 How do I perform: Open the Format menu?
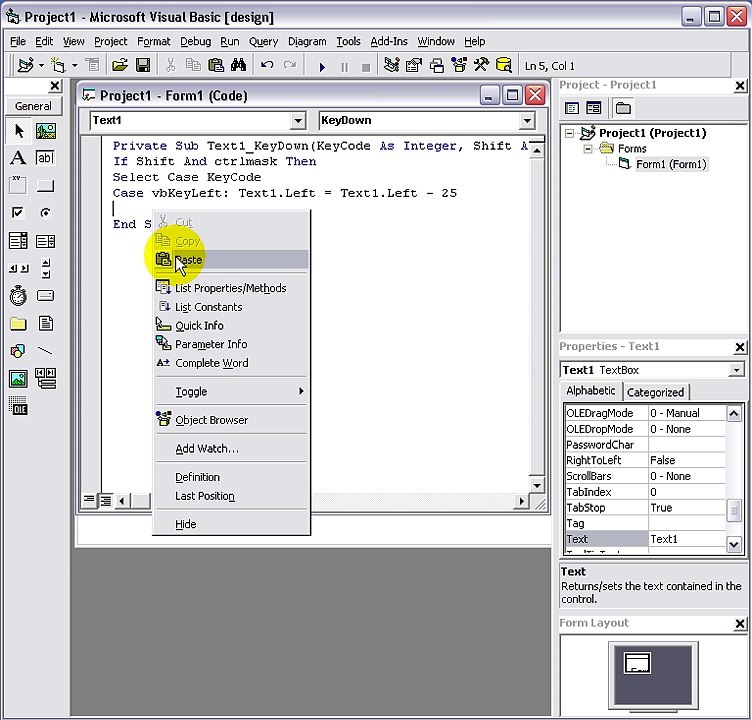pyautogui.click(x=153, y=42)
